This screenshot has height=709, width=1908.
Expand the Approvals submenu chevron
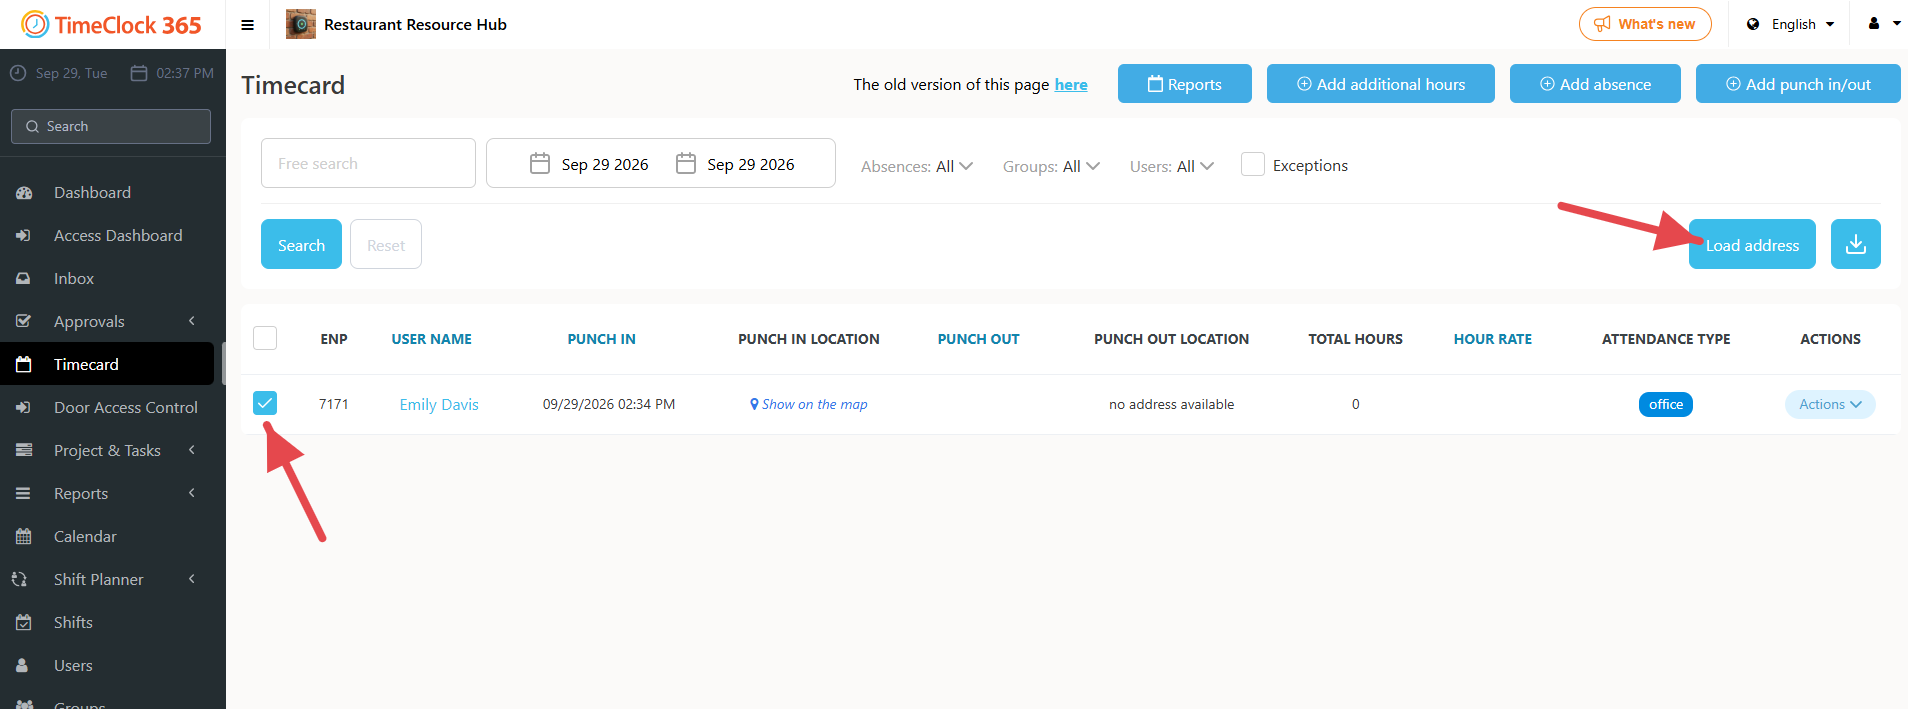pos(192,321)
